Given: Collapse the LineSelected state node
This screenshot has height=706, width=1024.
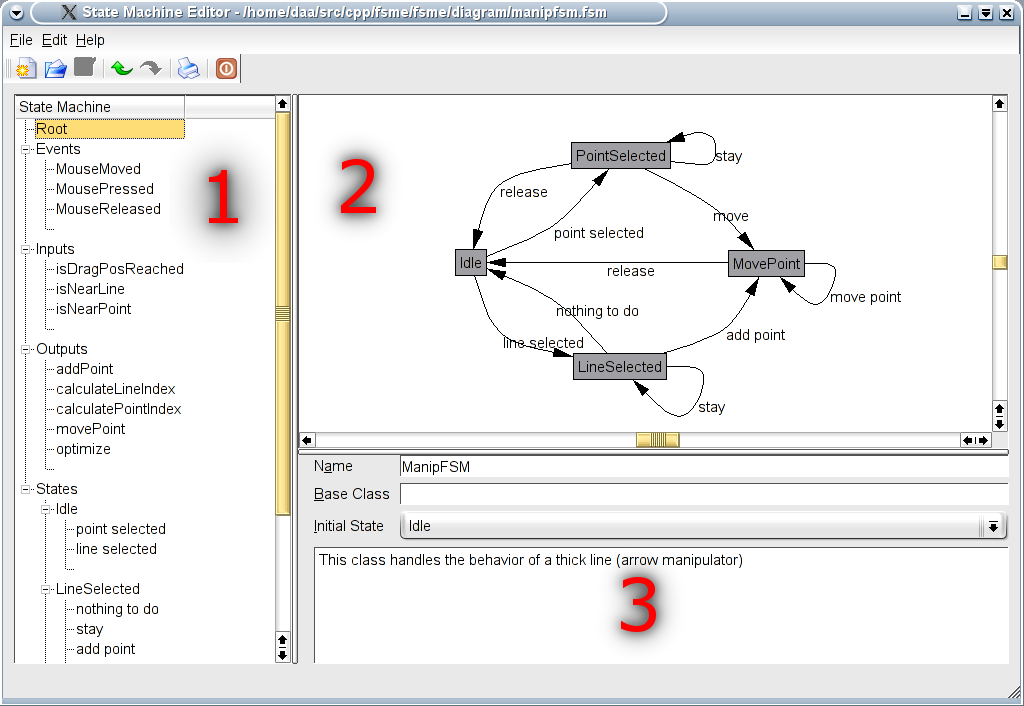Looking at the screenshot, I should [x=46, y=589].
